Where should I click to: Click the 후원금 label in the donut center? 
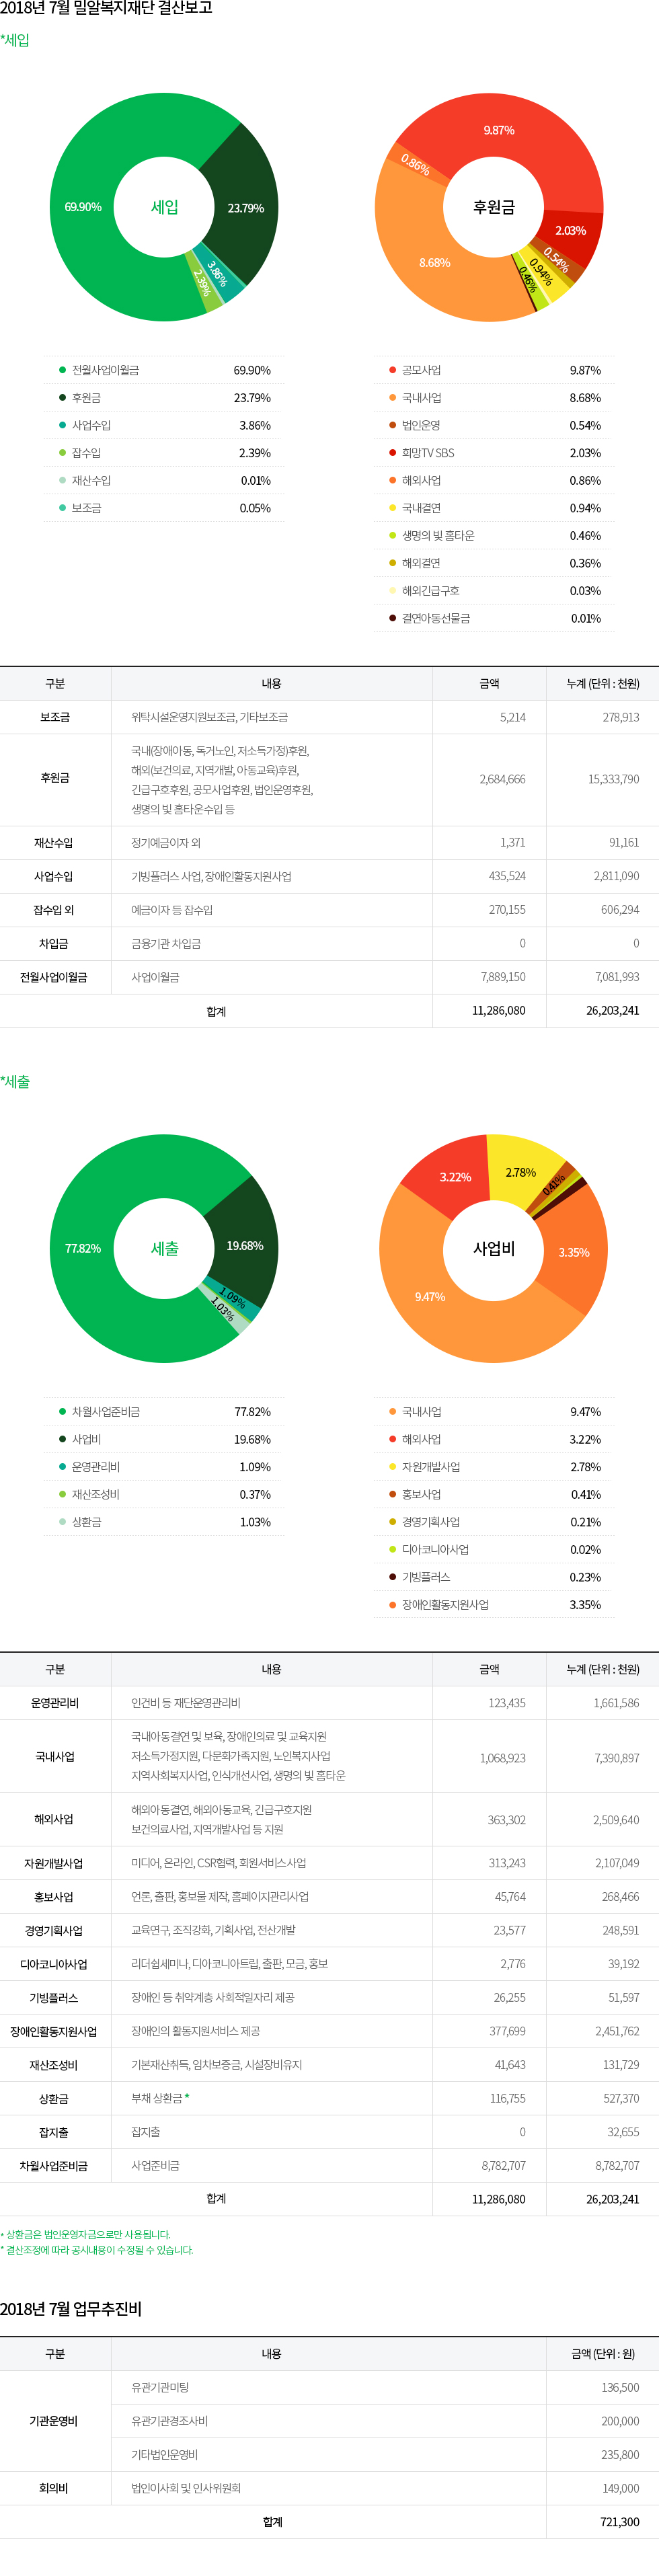click(494, 207)
